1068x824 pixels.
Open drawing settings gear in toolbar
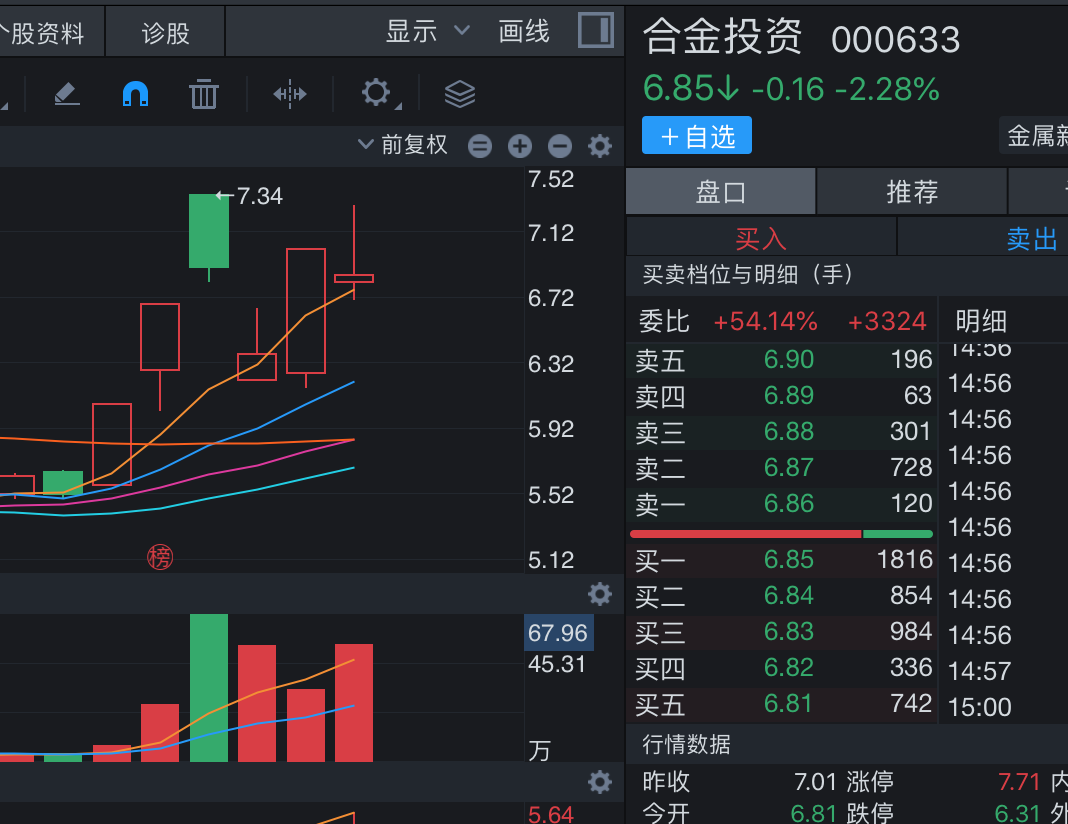[377, 93]
